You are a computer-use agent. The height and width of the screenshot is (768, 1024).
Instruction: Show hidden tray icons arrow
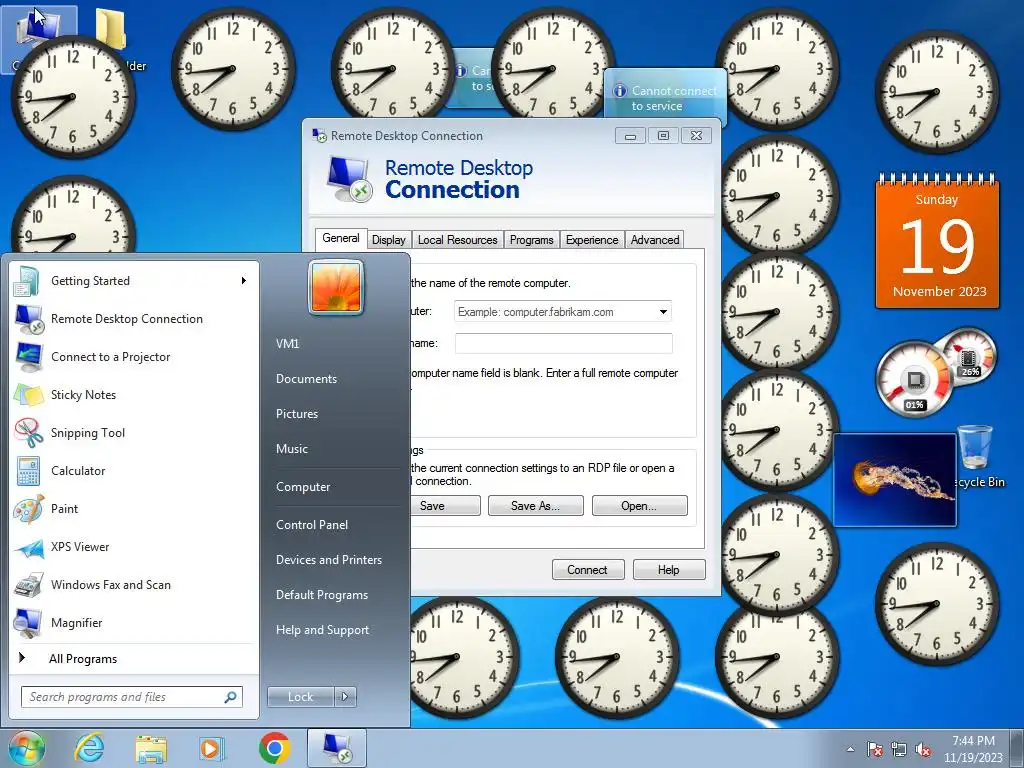tap(850, 749)
